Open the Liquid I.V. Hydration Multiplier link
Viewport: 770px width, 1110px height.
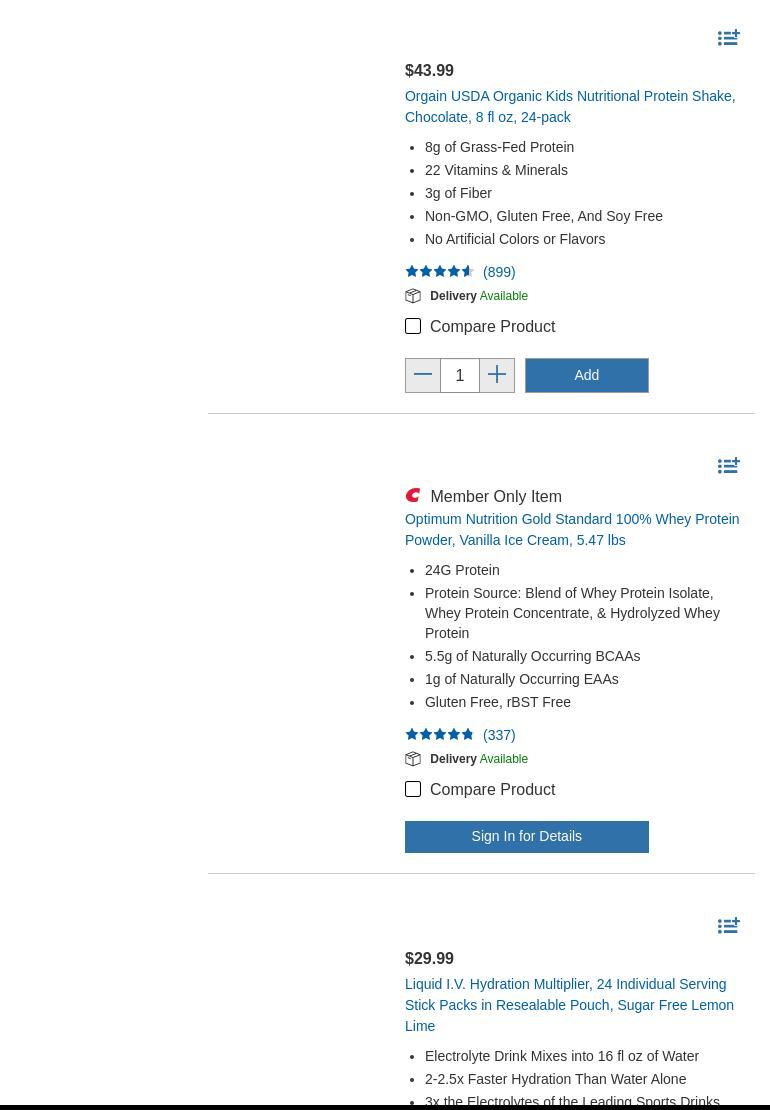click(568, 1004)
